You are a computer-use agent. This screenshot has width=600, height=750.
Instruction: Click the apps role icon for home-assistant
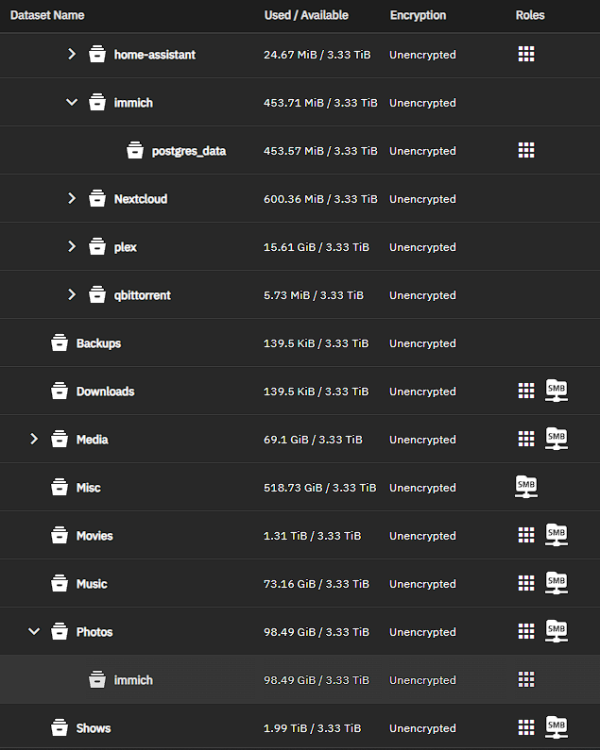coord(526,54)
